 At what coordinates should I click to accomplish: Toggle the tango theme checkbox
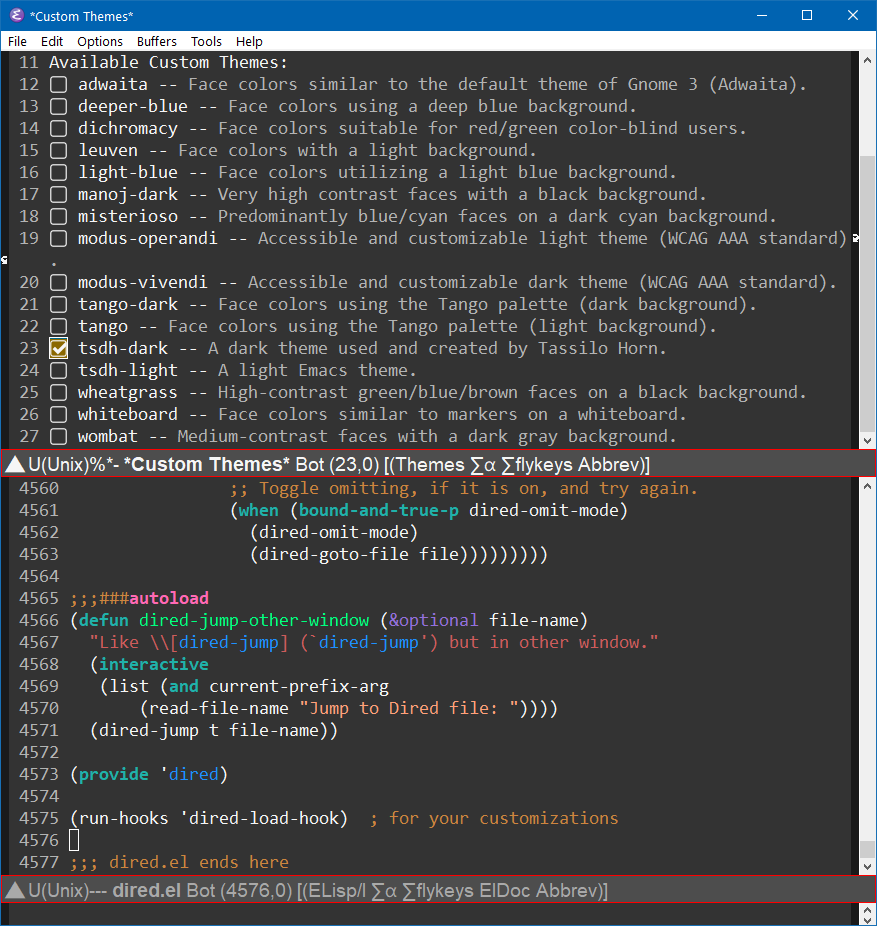58,327
